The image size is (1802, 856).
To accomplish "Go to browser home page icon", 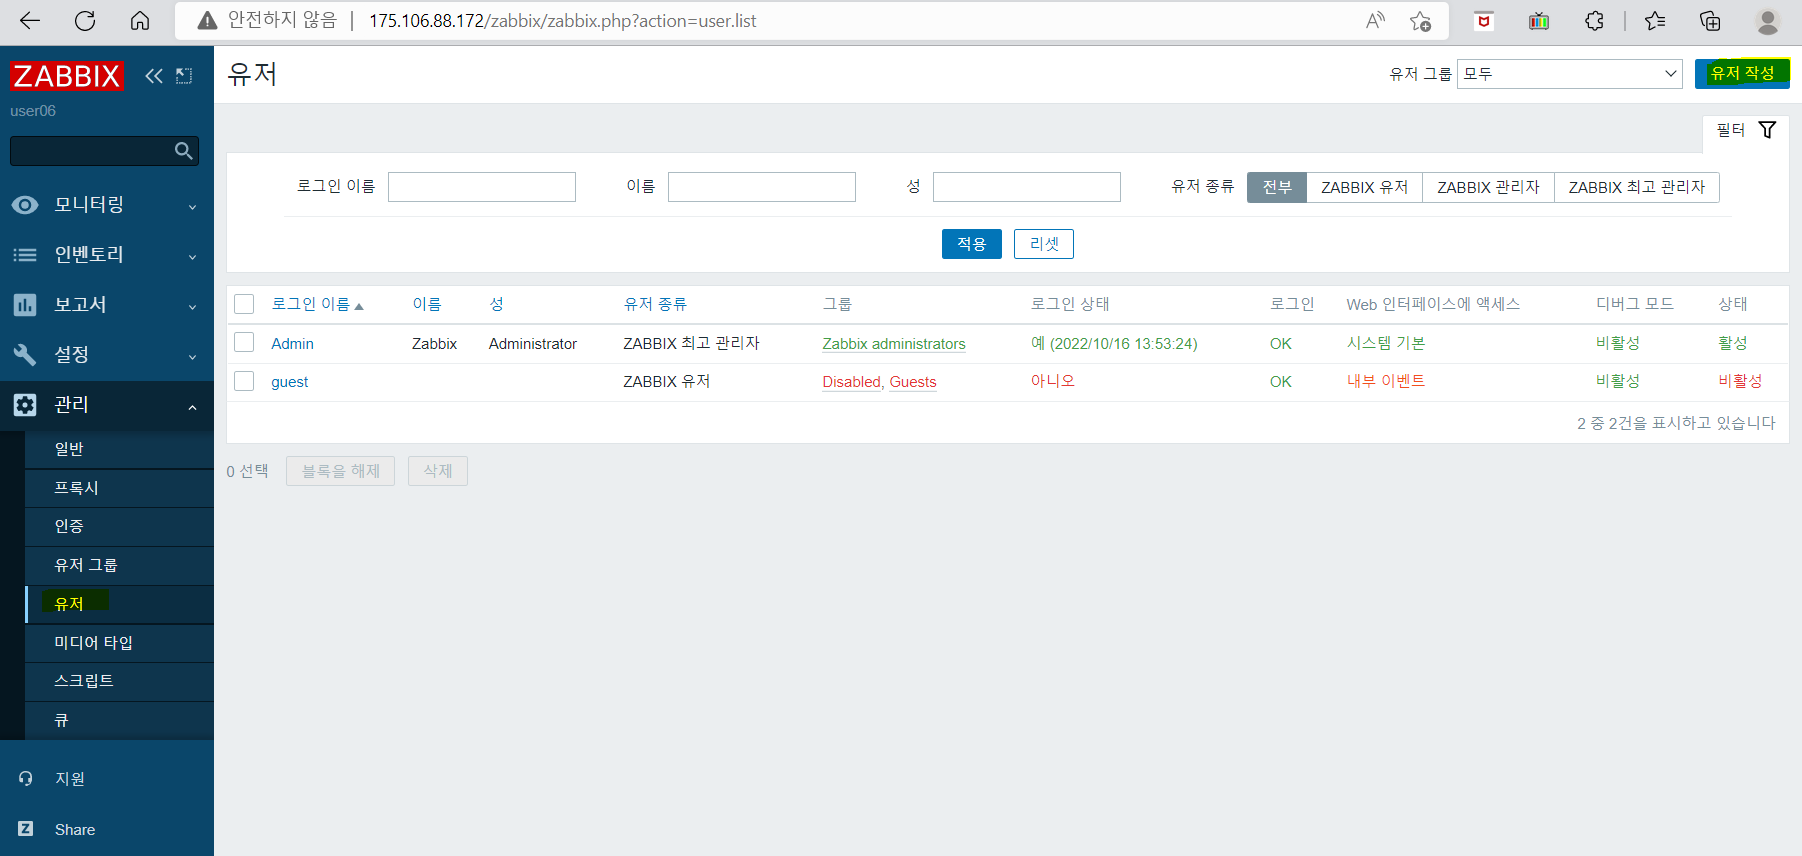I will point(140,20).
